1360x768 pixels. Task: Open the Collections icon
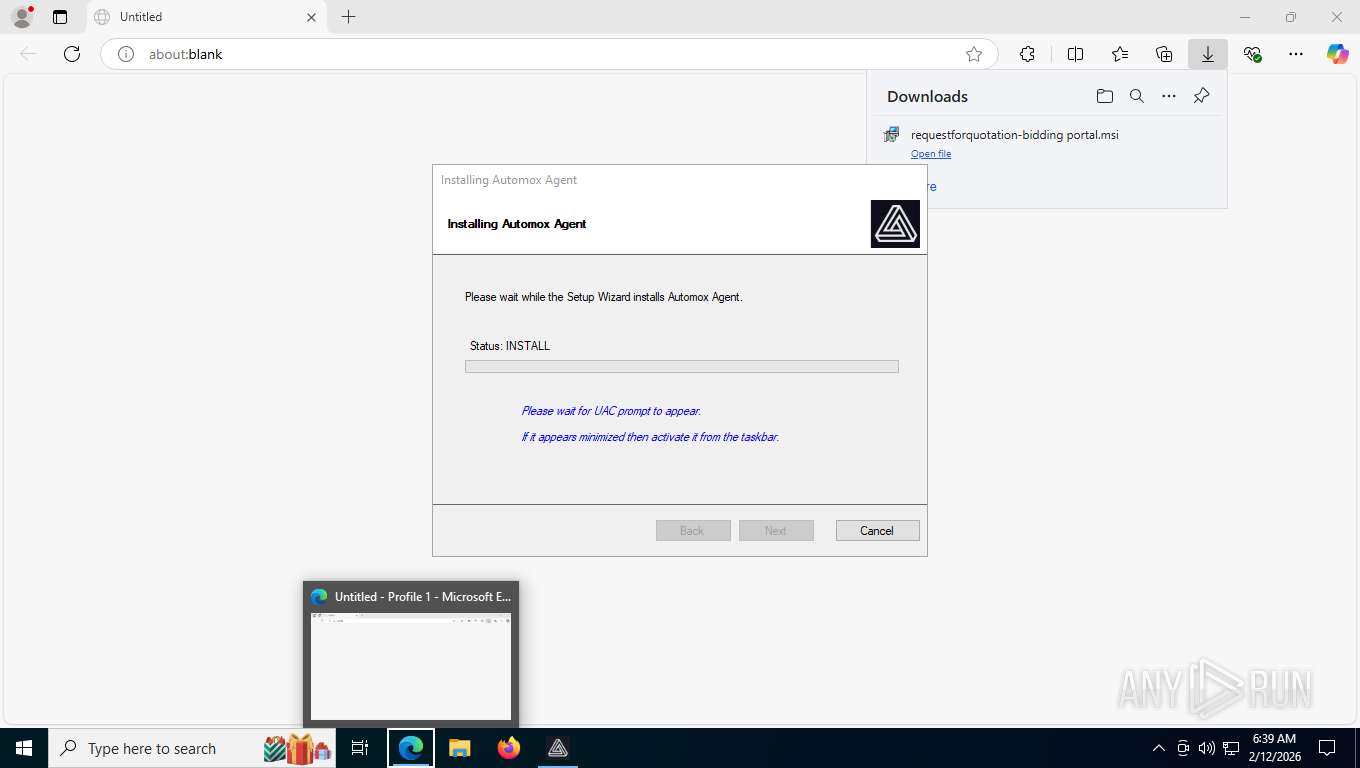[1164, 54]
